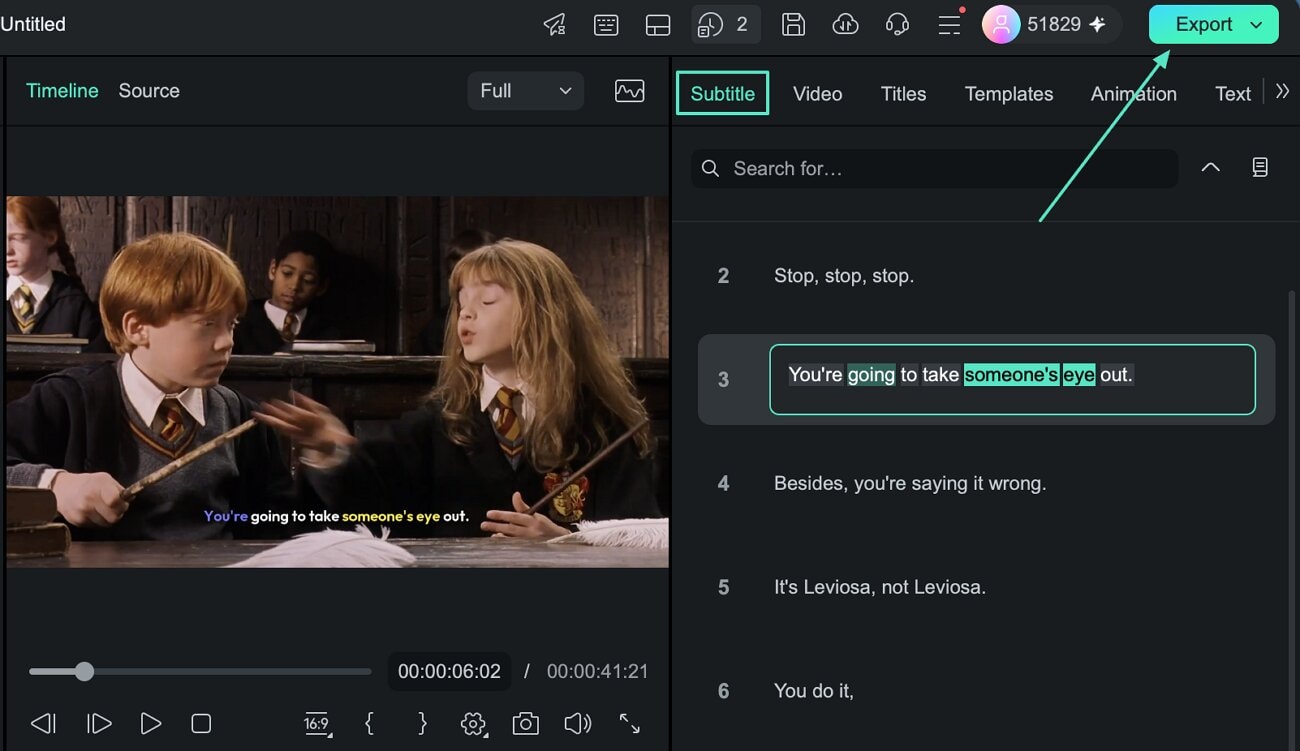Switch the panel layout icon
Image resolution: width=1300 pixels, height=751 pixels.
658,25
